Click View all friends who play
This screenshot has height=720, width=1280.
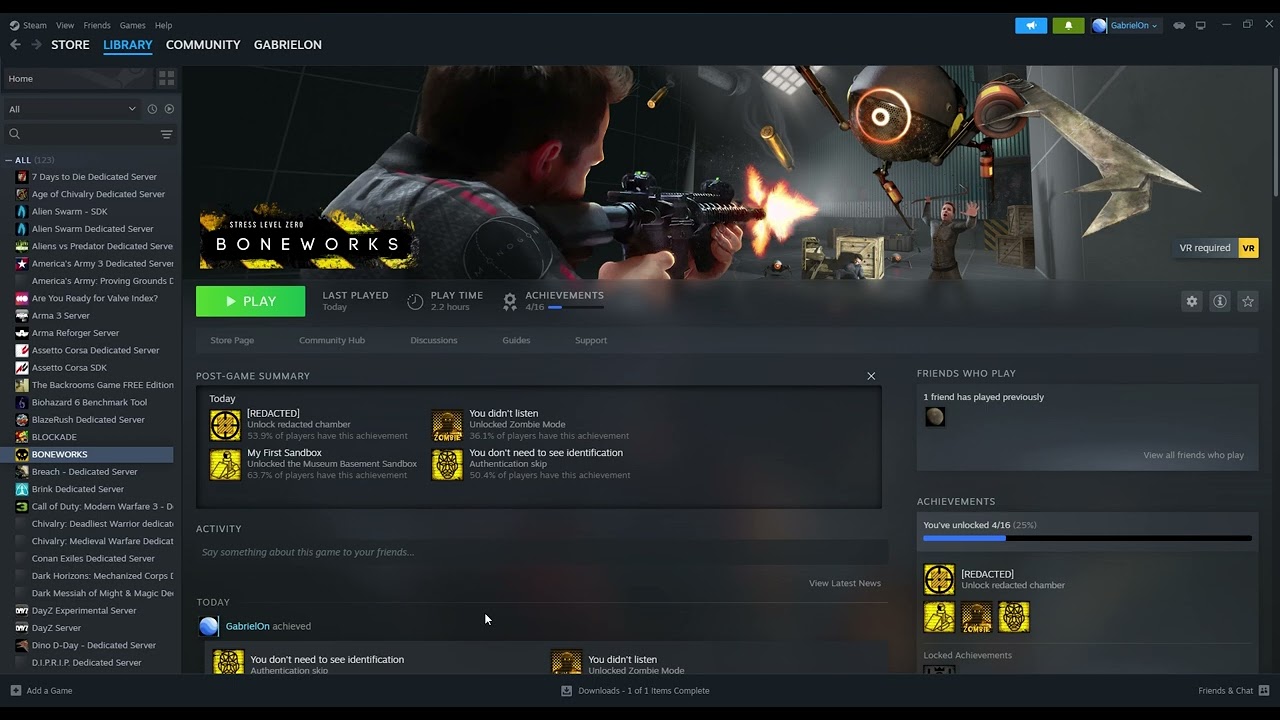coord(1194,455)
